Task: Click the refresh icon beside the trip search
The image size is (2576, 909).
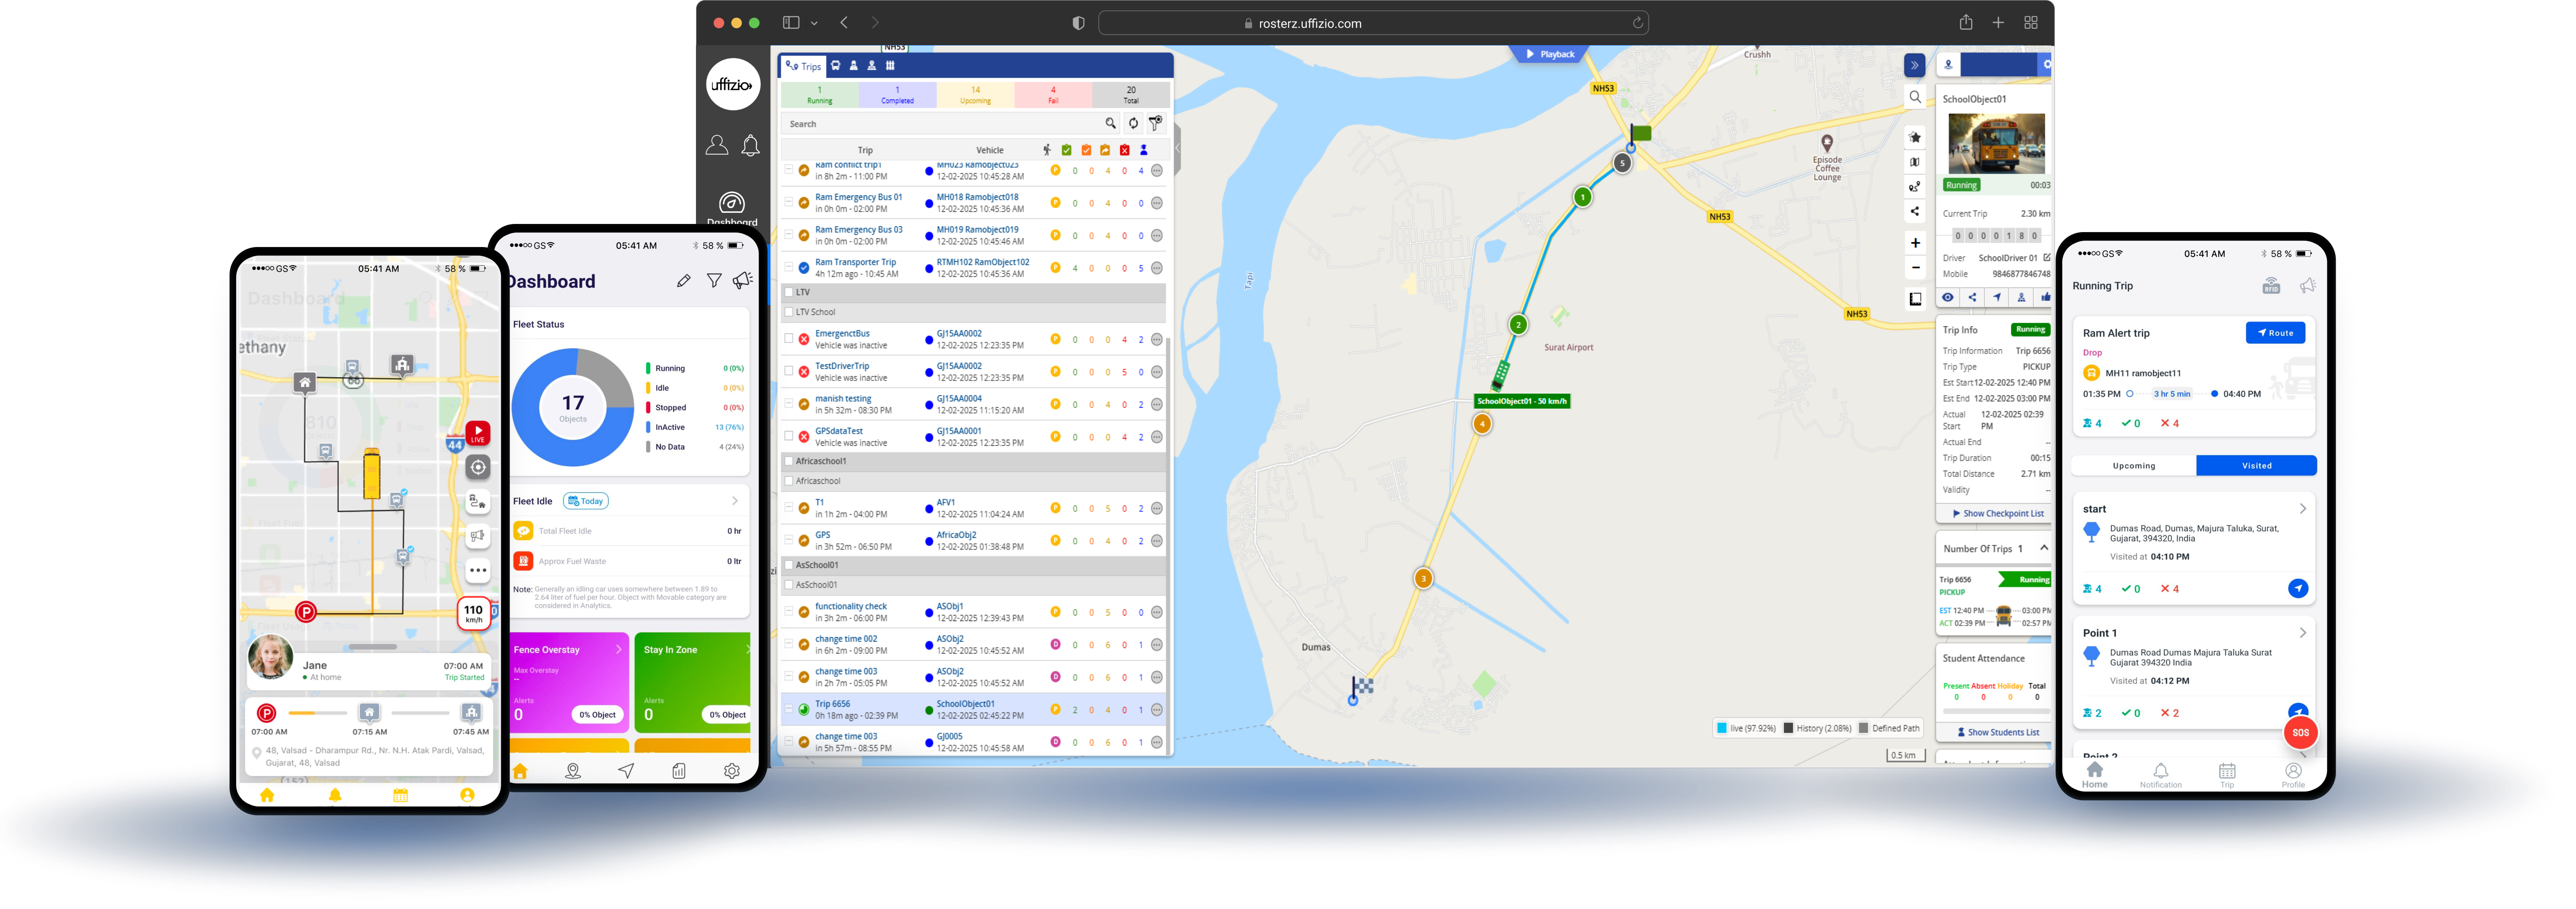Action: pyautogui.click(x=1133, y=124)
